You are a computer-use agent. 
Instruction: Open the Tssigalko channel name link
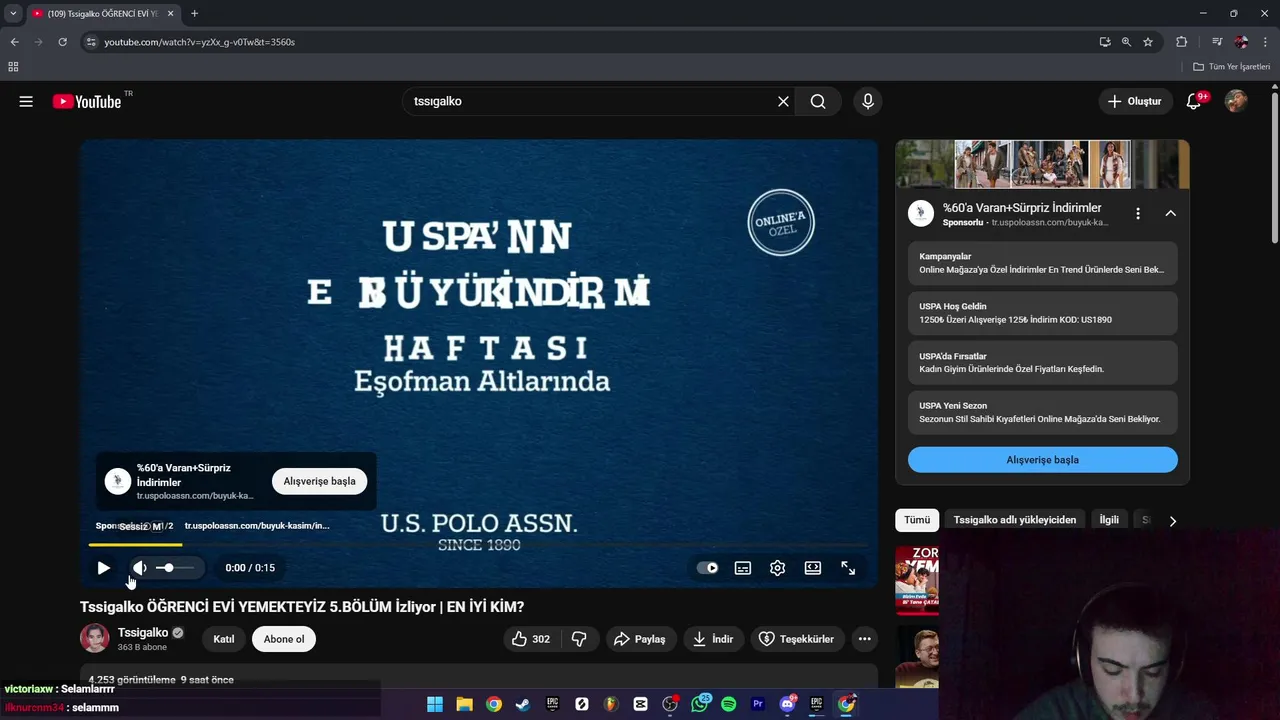click(x=143, y=633)
